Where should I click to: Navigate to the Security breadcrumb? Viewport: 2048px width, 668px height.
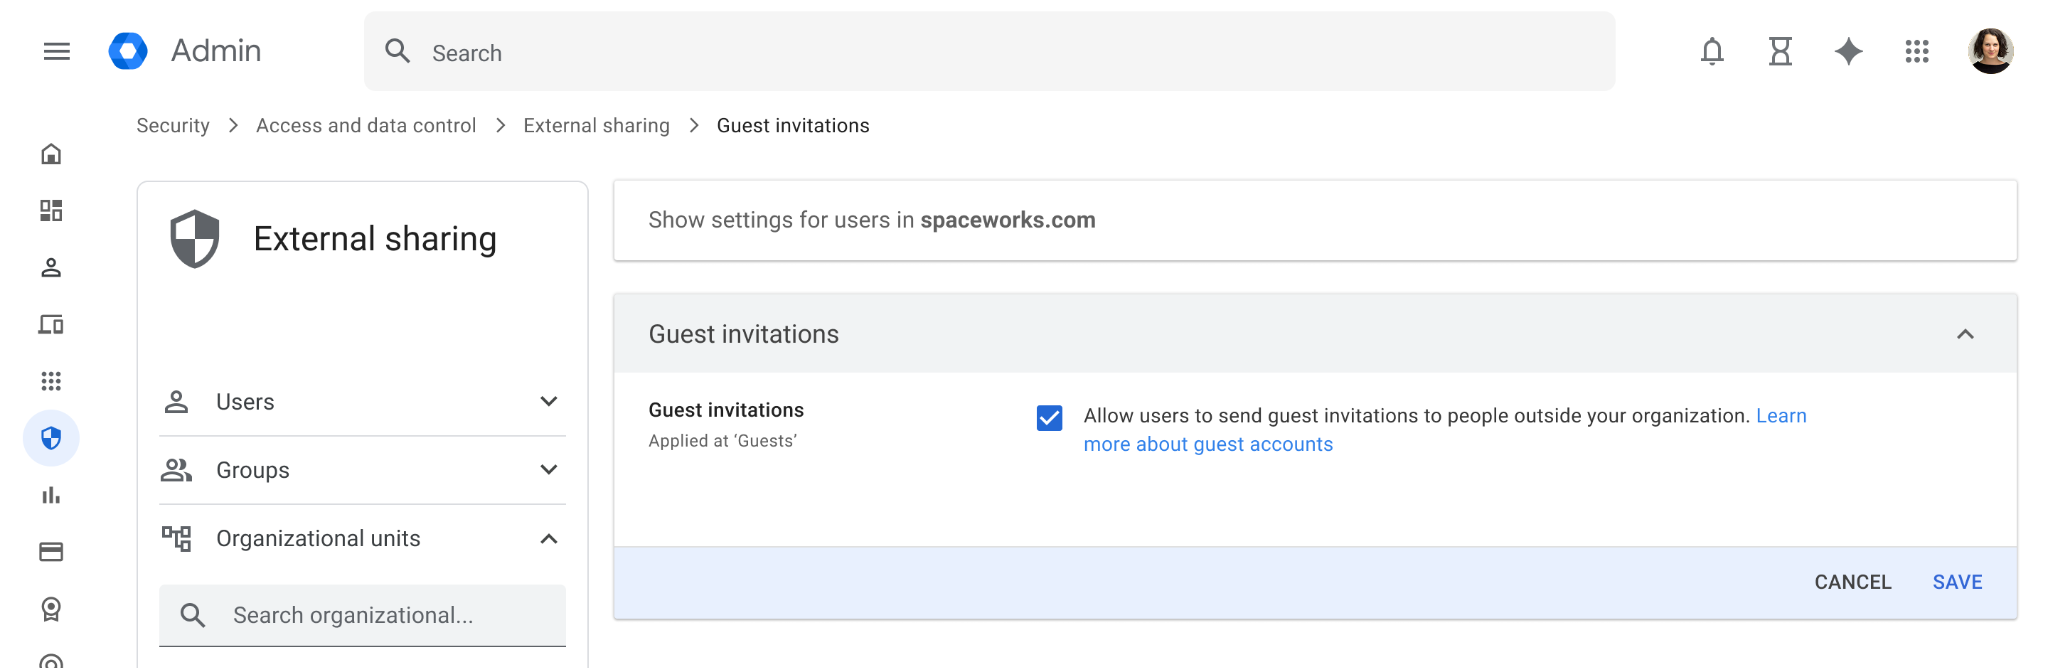172,125
